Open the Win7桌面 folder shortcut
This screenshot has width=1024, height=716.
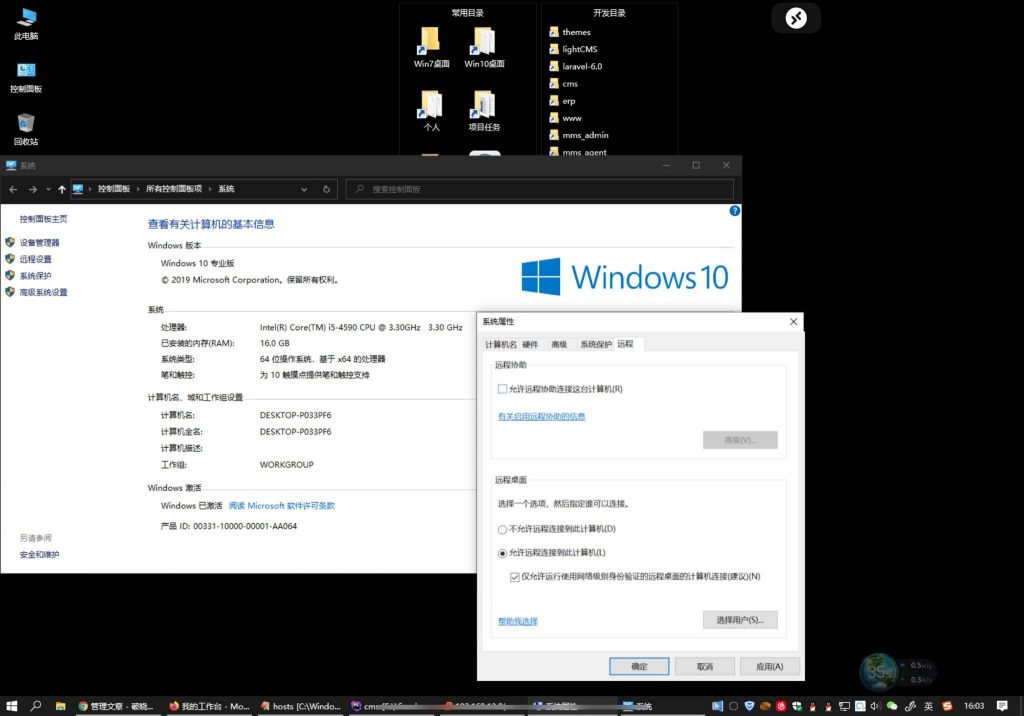(x=431, y=47)
